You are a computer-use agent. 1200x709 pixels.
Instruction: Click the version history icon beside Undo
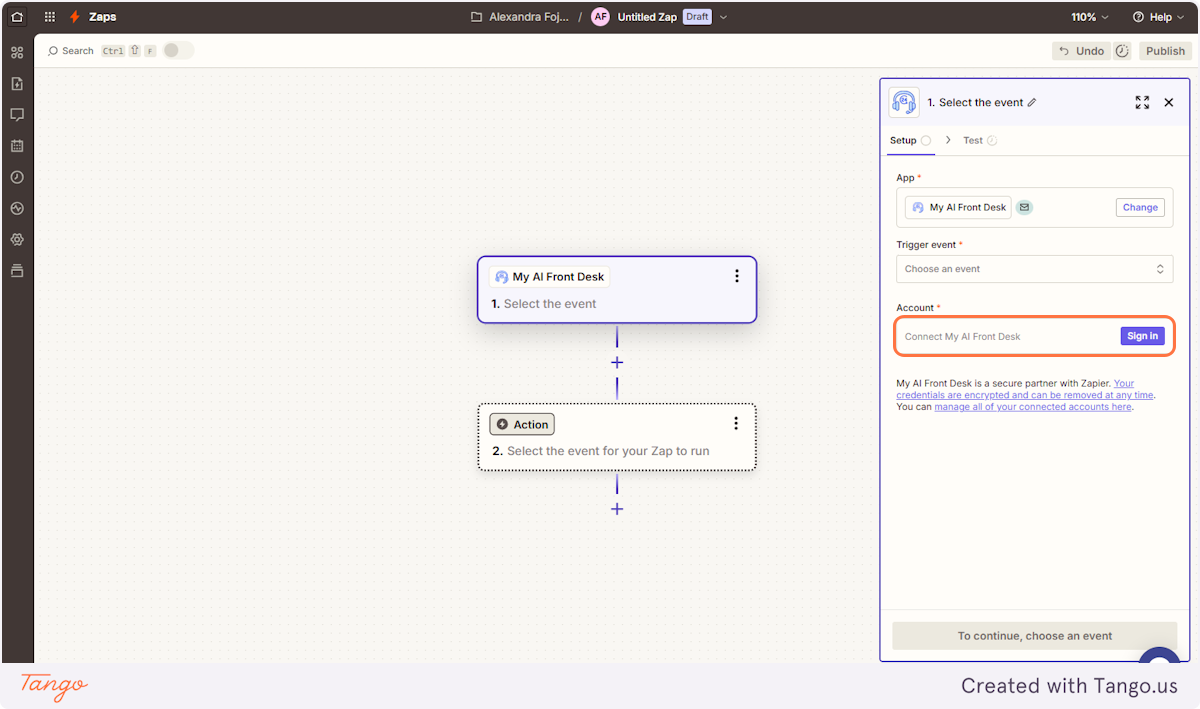coord(1122,51)
